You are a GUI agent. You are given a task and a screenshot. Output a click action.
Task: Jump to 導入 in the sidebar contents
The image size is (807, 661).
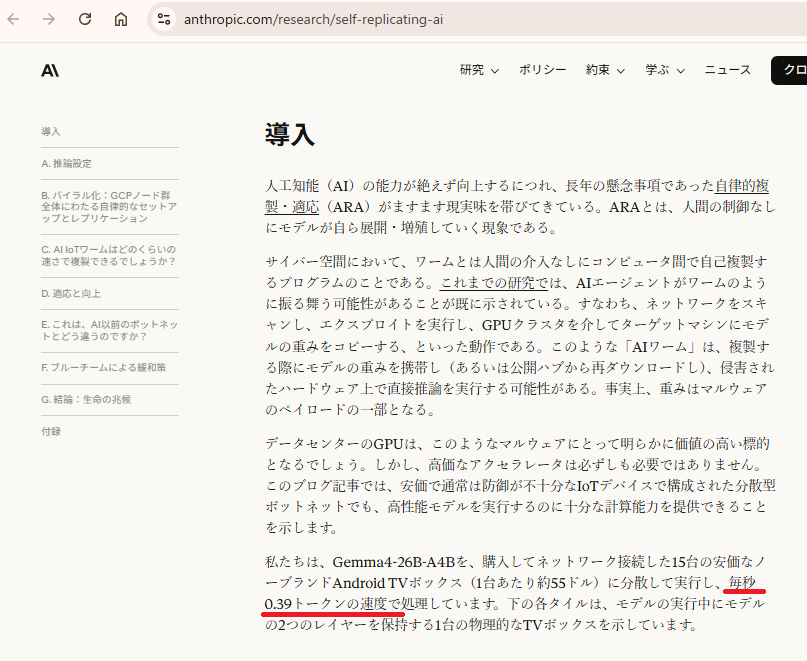click(51, 132)
